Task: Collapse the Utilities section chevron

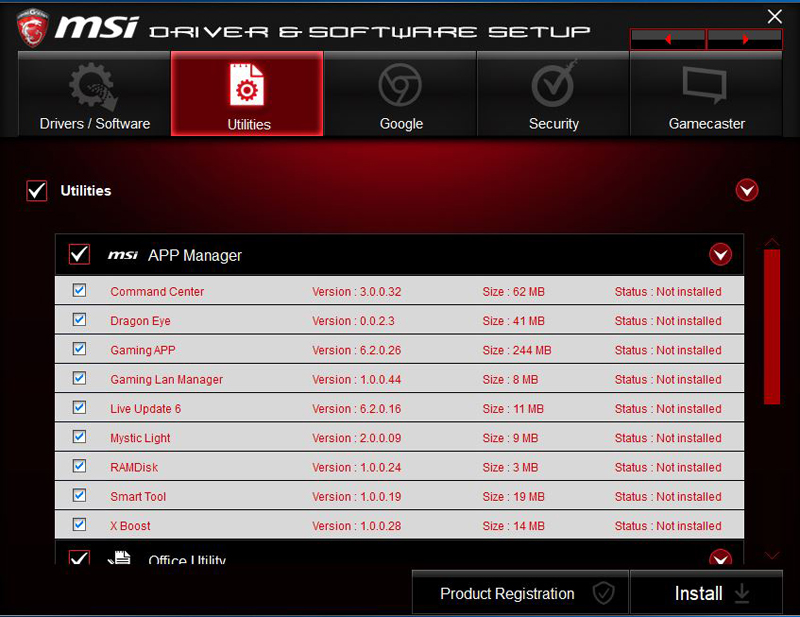Action: [x=747, y=190]
